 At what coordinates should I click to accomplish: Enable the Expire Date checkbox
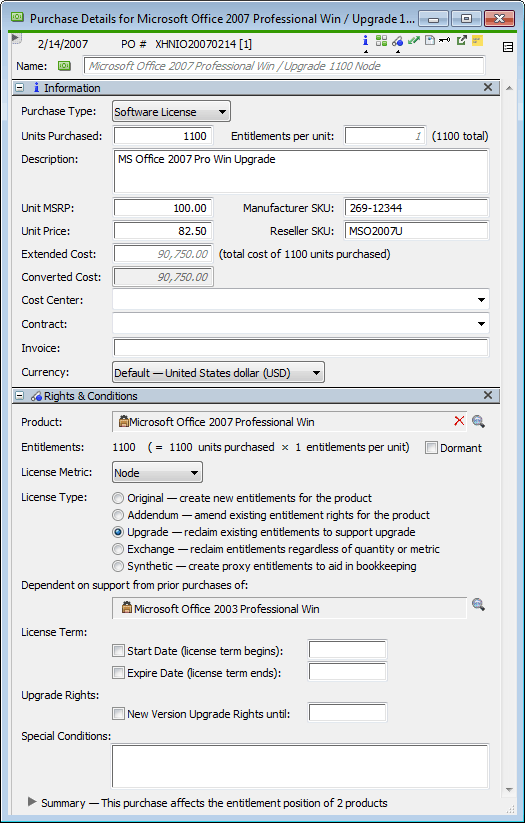[x=118, y=673]
